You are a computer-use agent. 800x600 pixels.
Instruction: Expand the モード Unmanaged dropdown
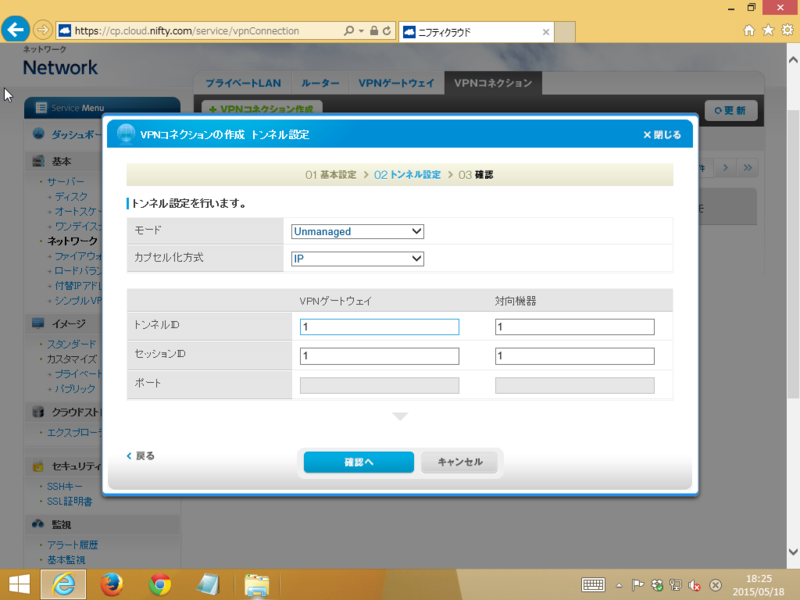[x=357, y=232]
